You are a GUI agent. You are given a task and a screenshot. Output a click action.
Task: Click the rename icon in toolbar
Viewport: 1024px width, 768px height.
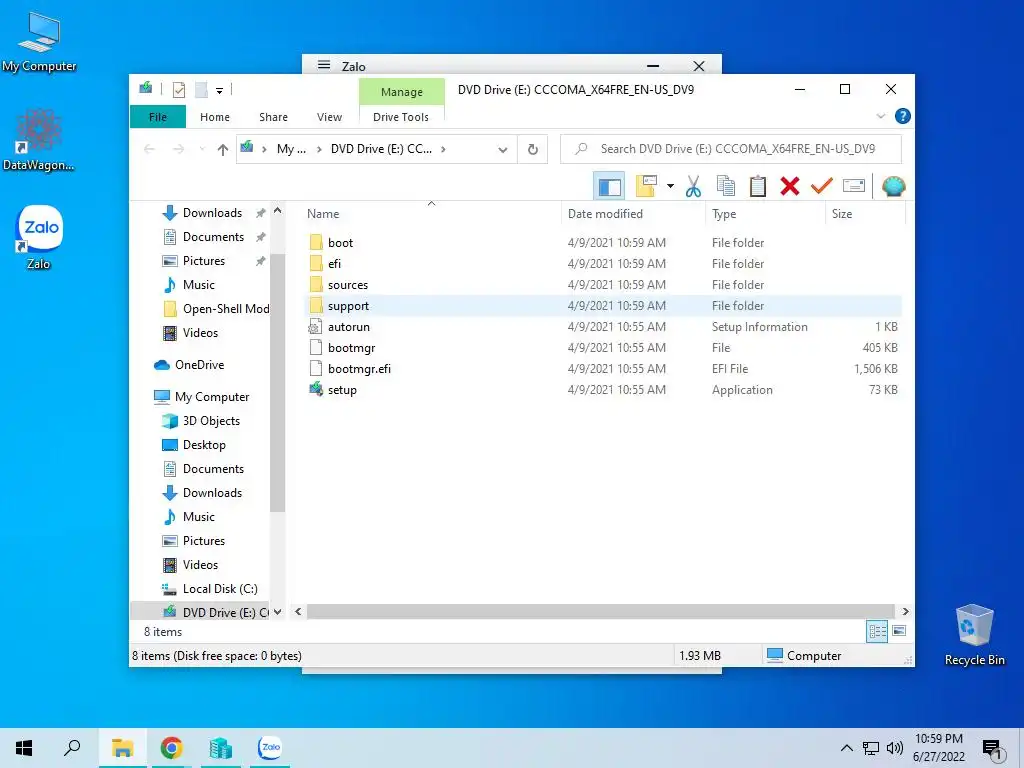854,186
